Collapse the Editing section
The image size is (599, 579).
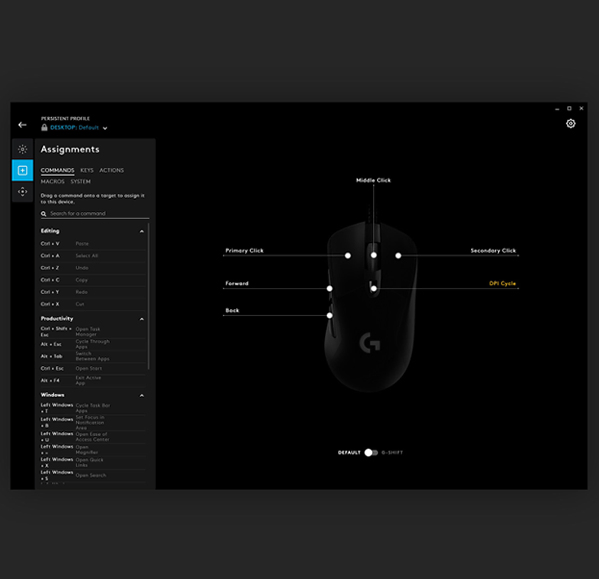coord(142,231)
